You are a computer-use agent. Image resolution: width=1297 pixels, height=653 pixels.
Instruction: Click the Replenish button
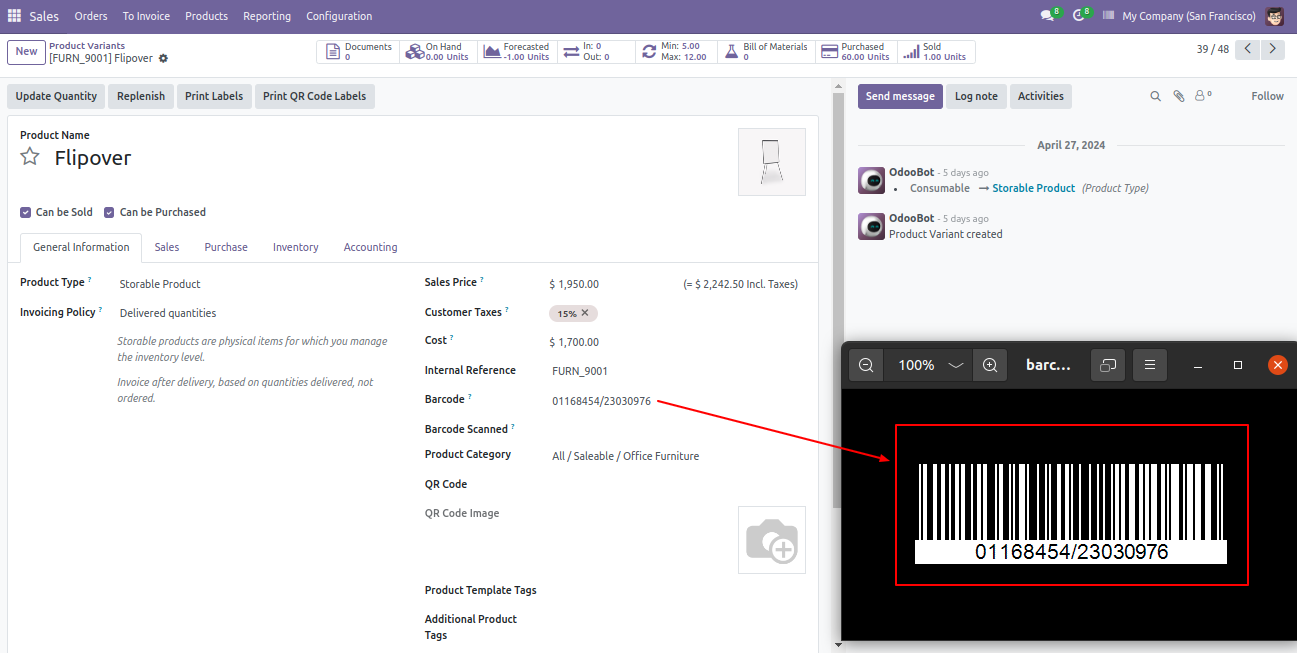pos(141,96)
